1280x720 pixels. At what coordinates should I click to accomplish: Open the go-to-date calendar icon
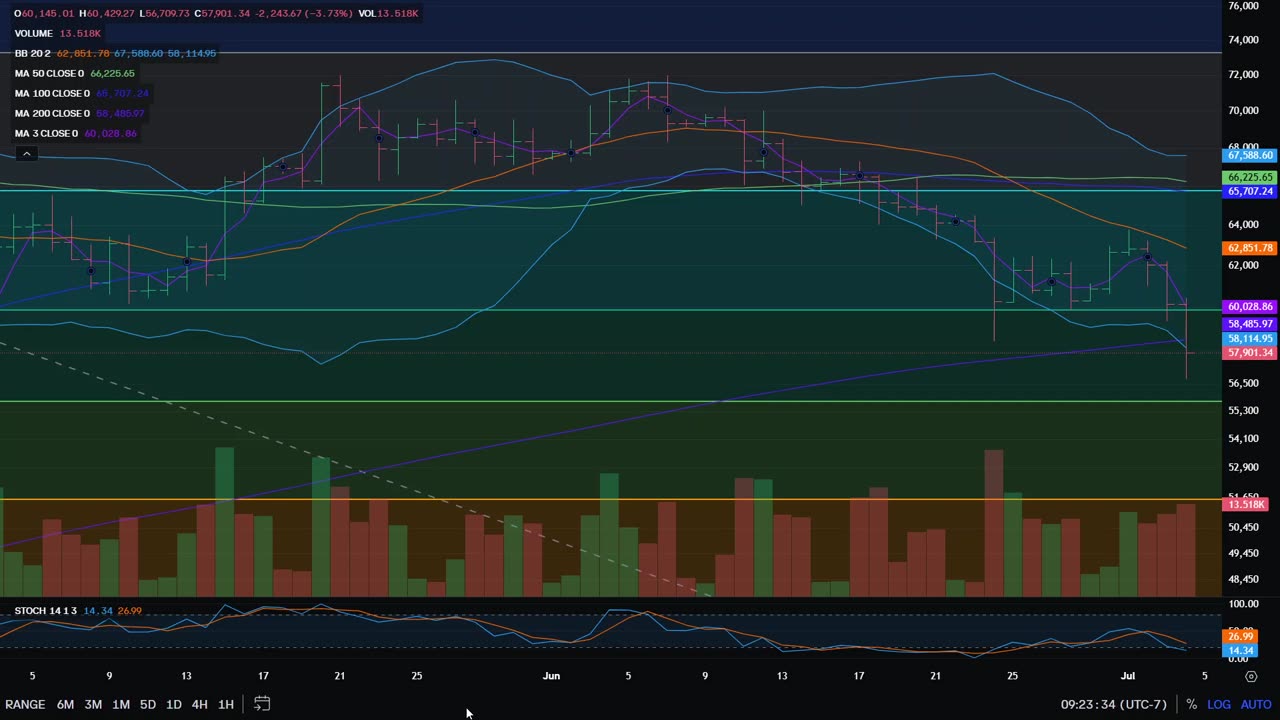262,704
